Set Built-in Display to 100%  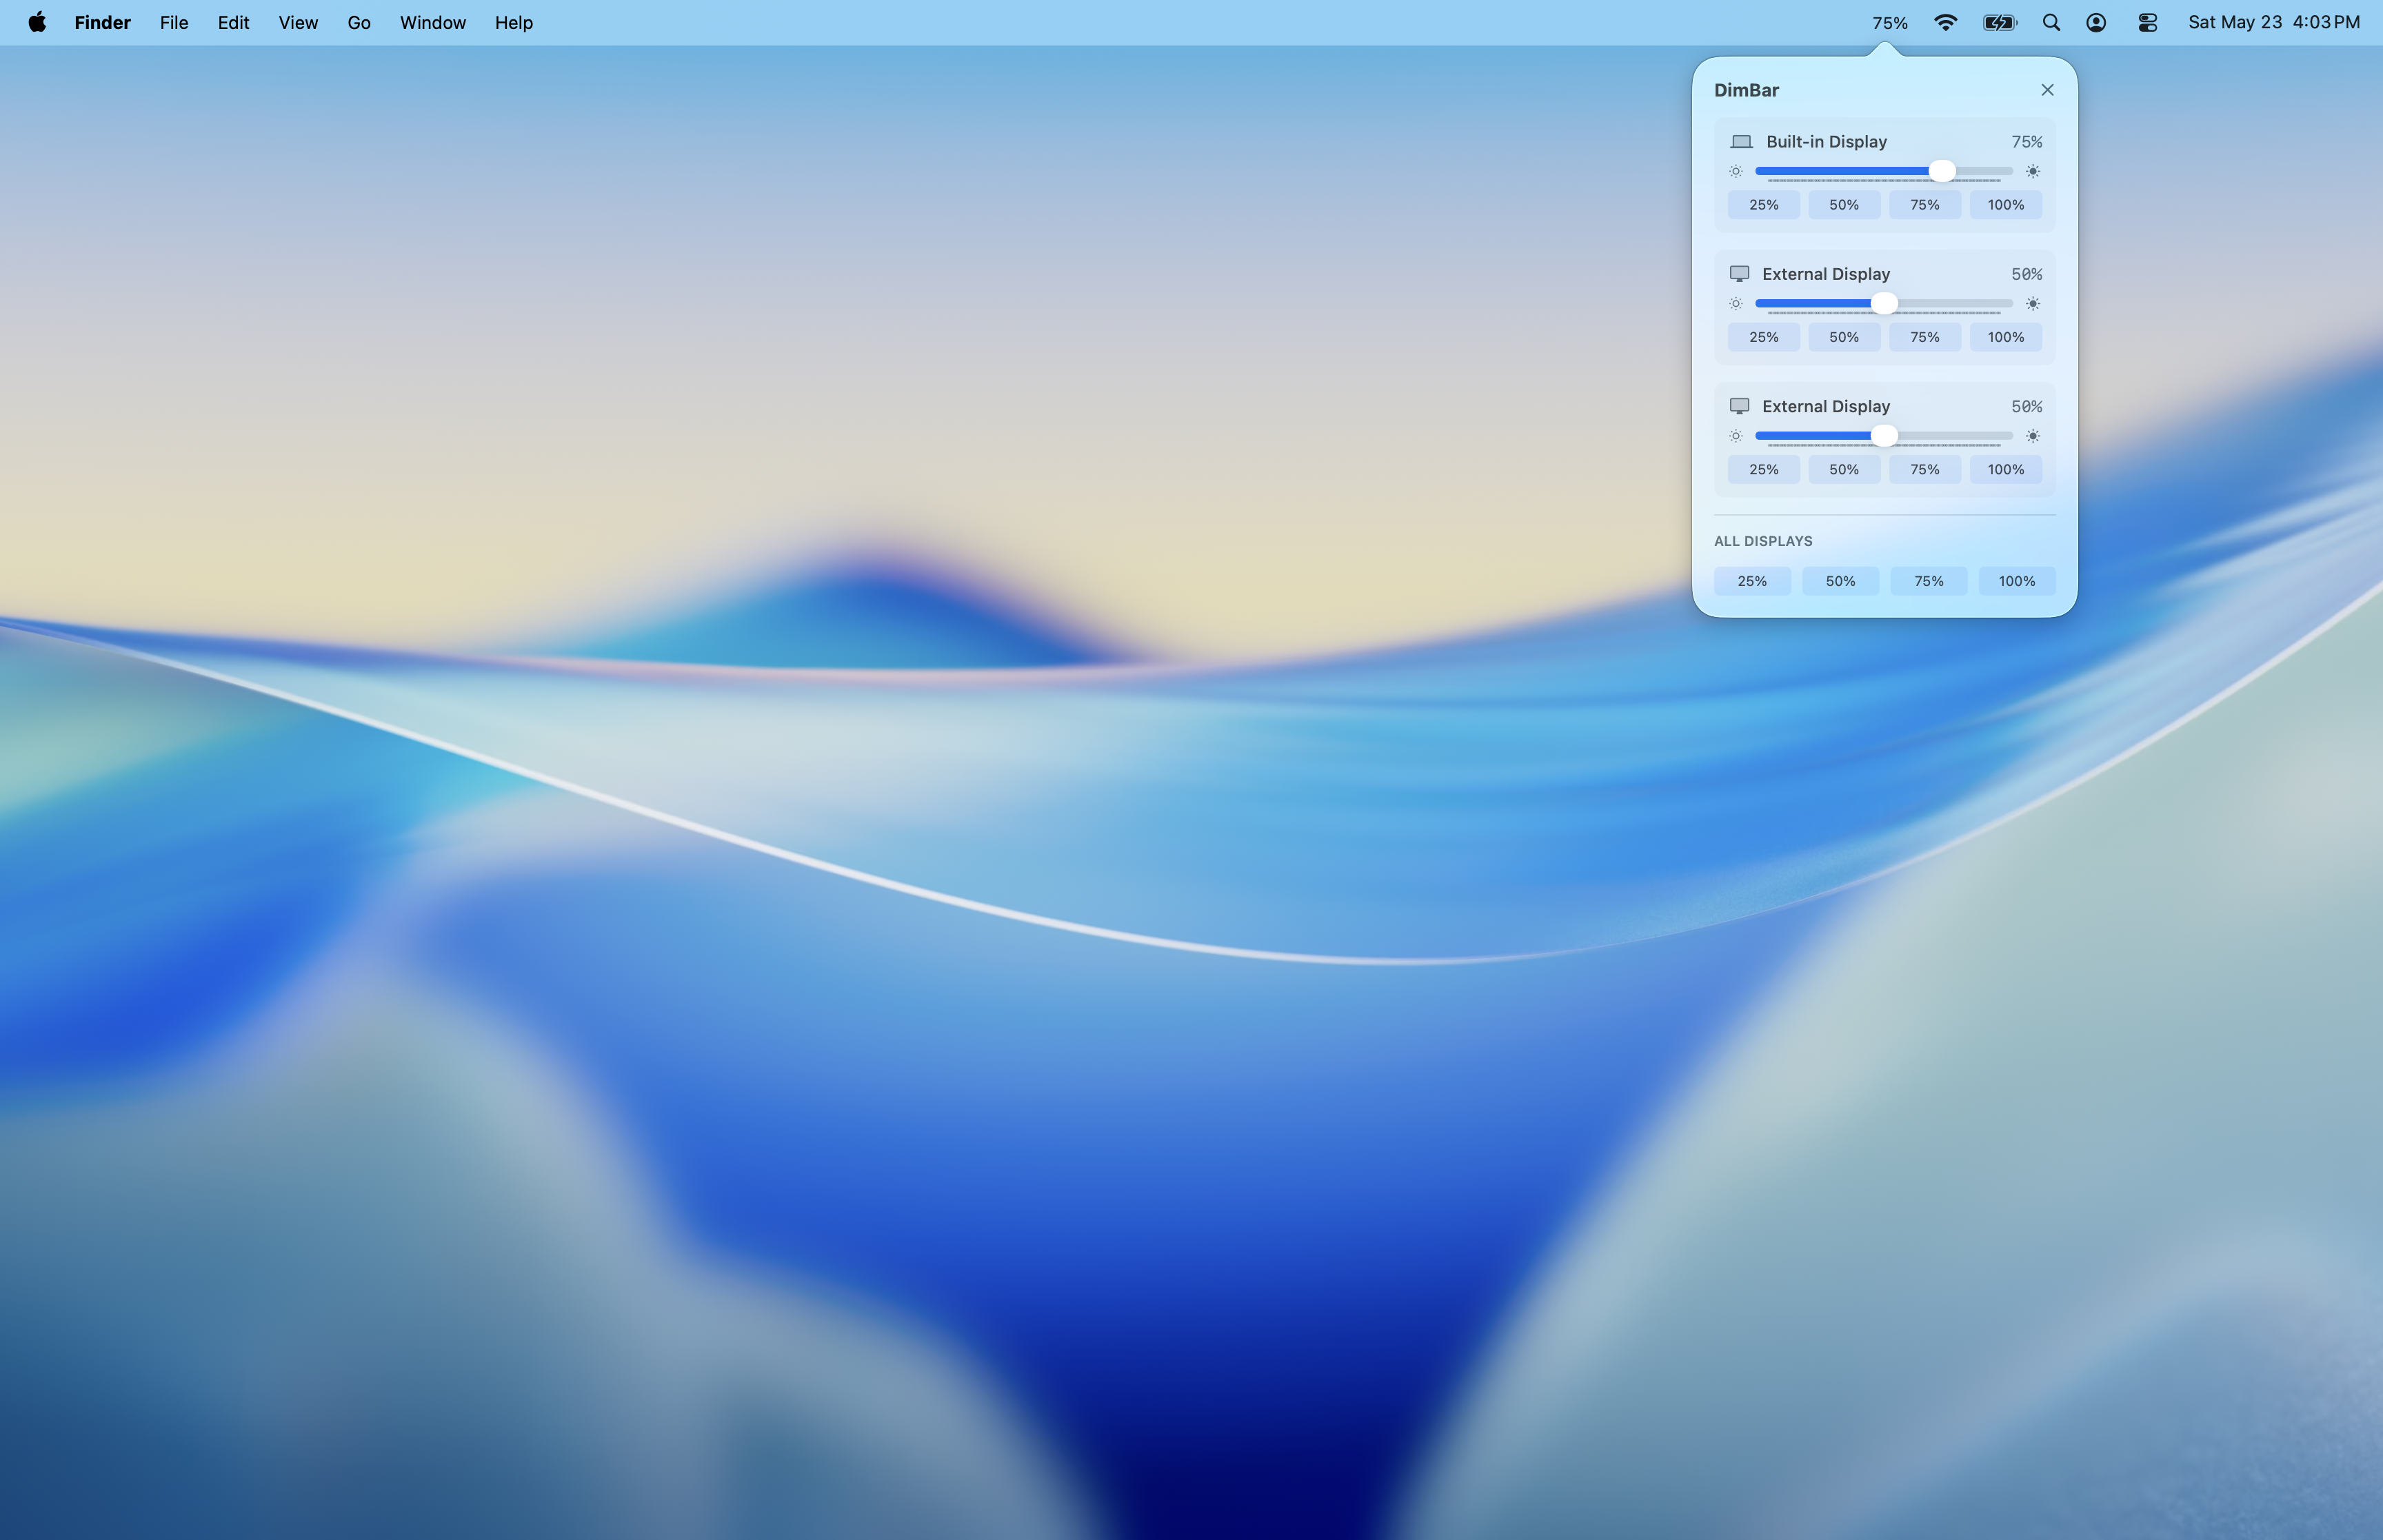pos(2005,205)
